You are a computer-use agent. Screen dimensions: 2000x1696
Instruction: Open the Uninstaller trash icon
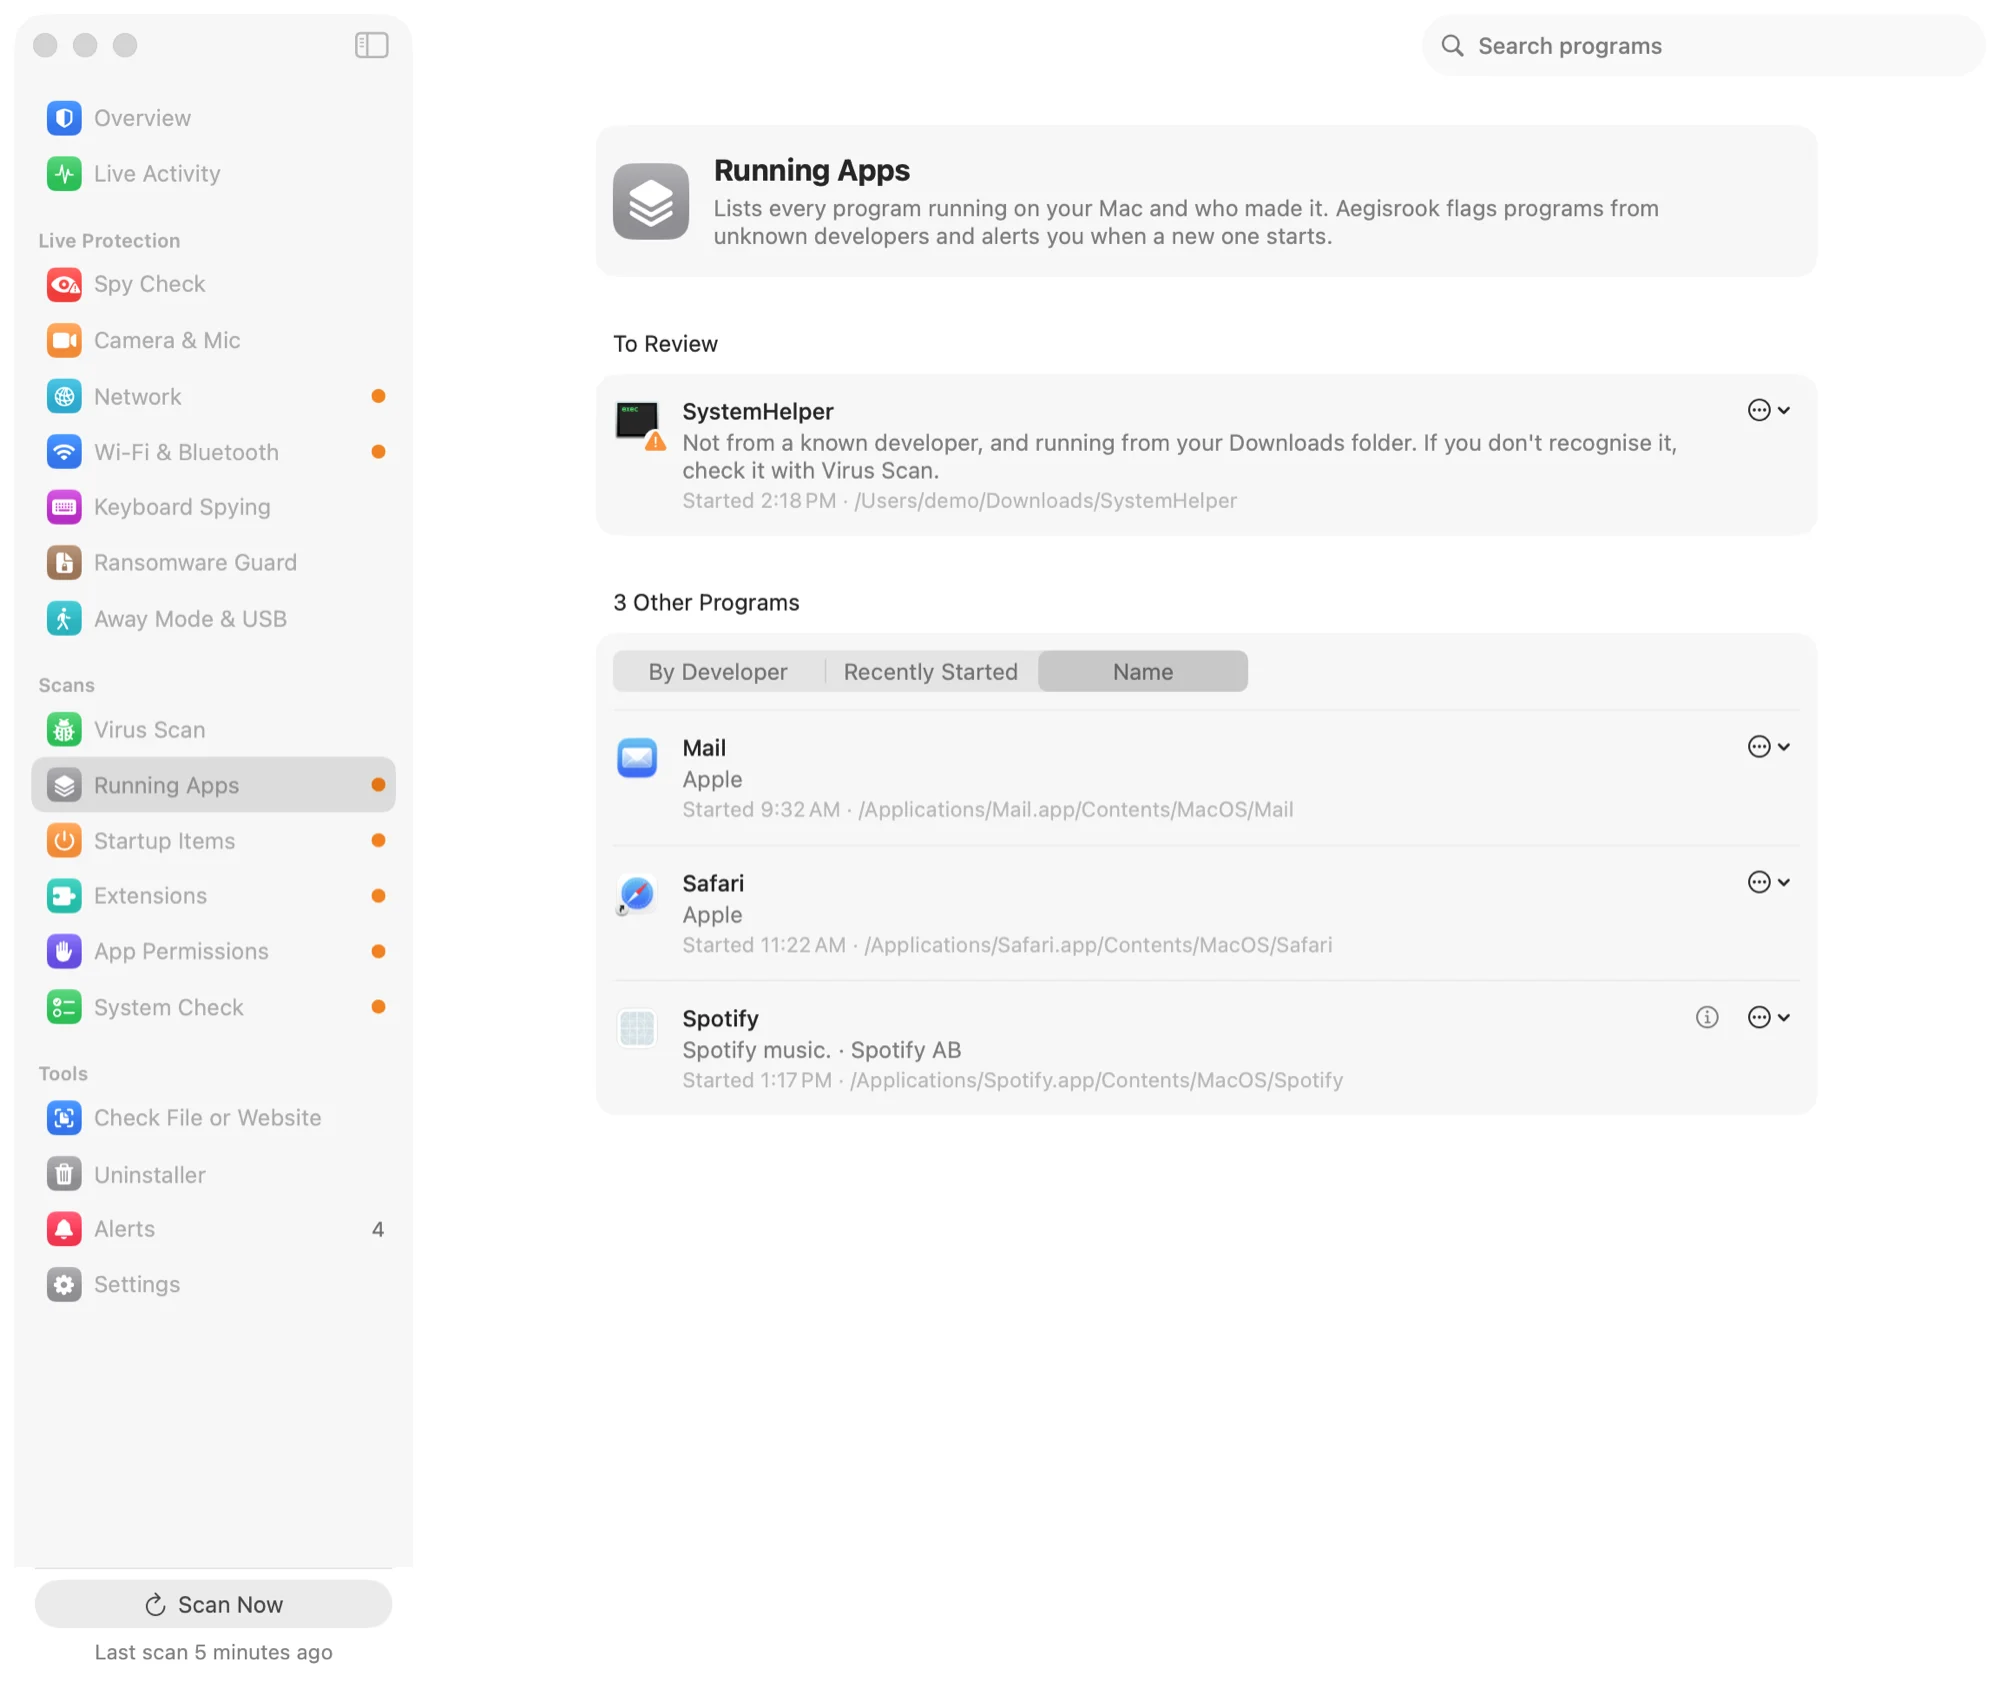pyautogui.click(x=64, y=1175)
